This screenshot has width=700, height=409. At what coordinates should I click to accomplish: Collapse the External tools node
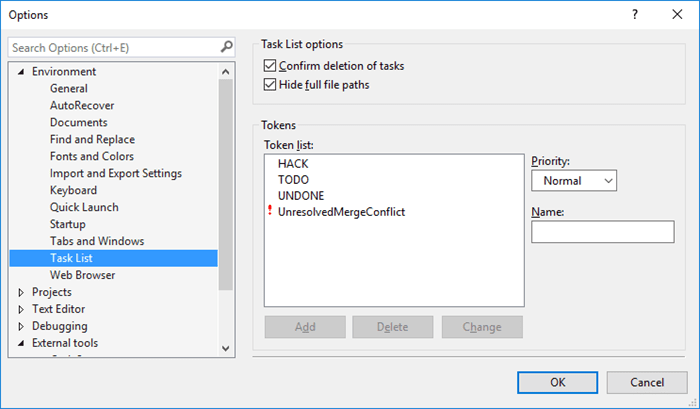[x=21, y=343]
